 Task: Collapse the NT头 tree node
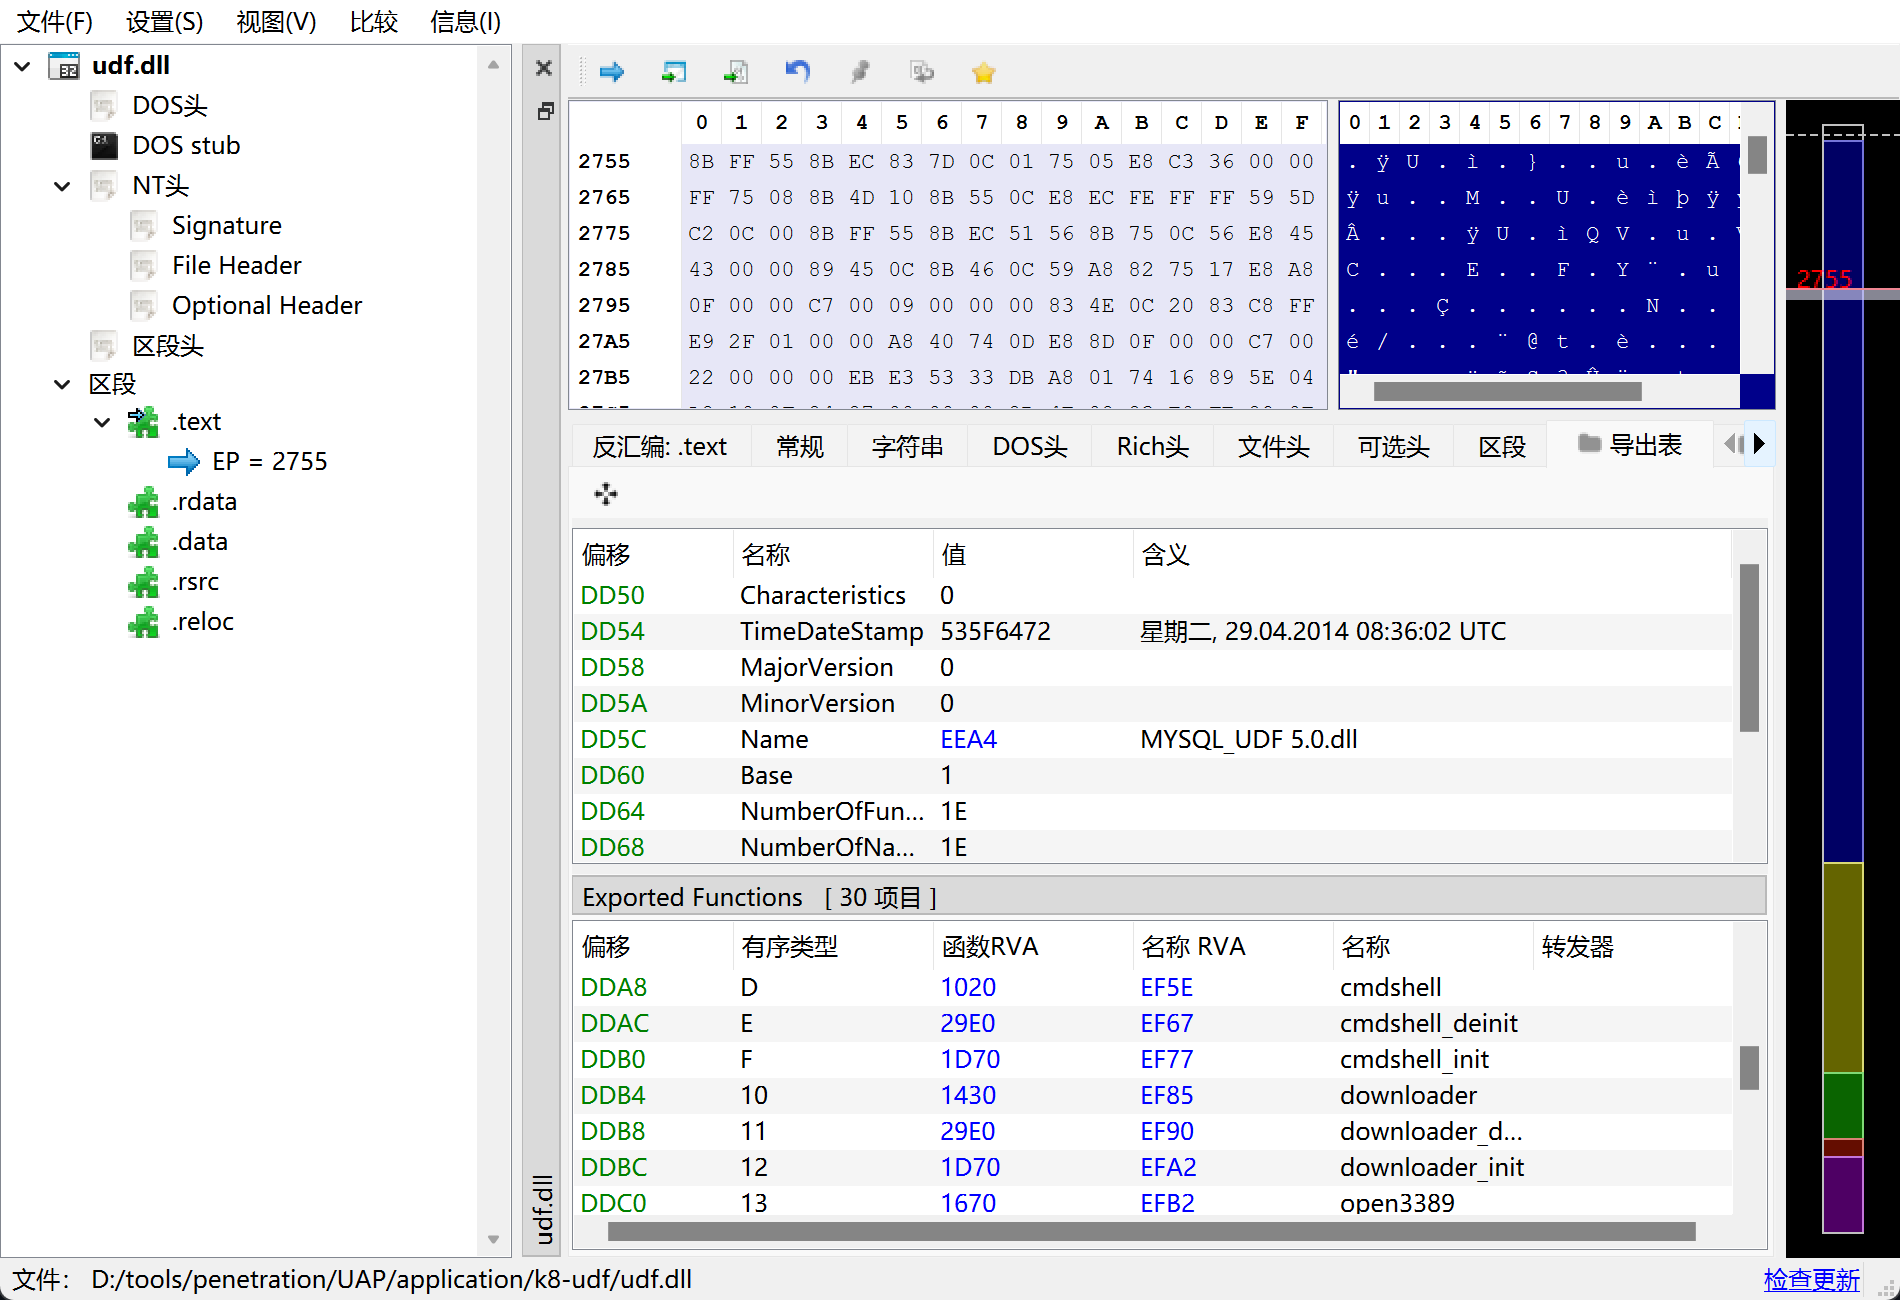[x=62, y=186]
